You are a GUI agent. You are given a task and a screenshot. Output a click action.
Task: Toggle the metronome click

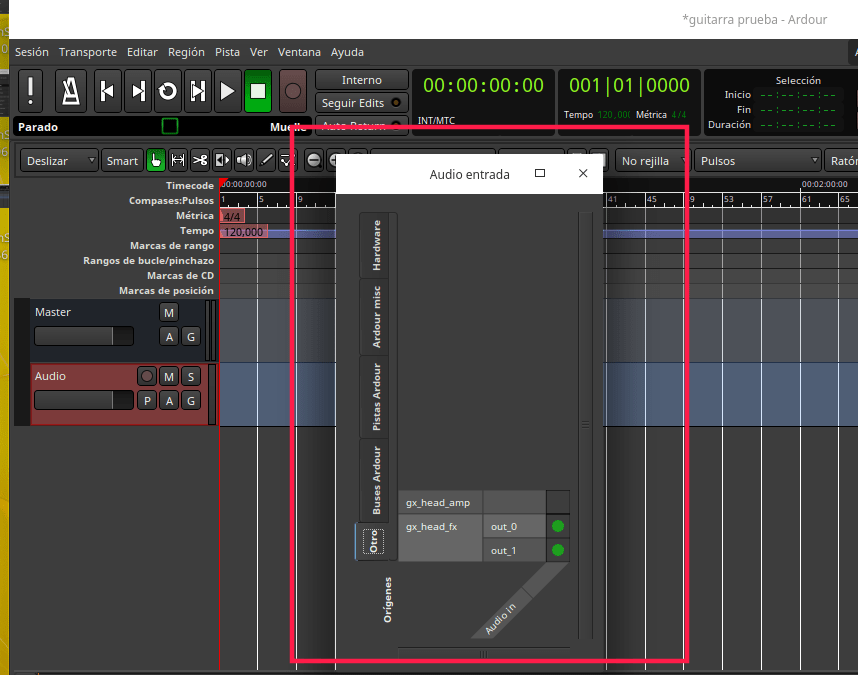[x=70, y=92]
